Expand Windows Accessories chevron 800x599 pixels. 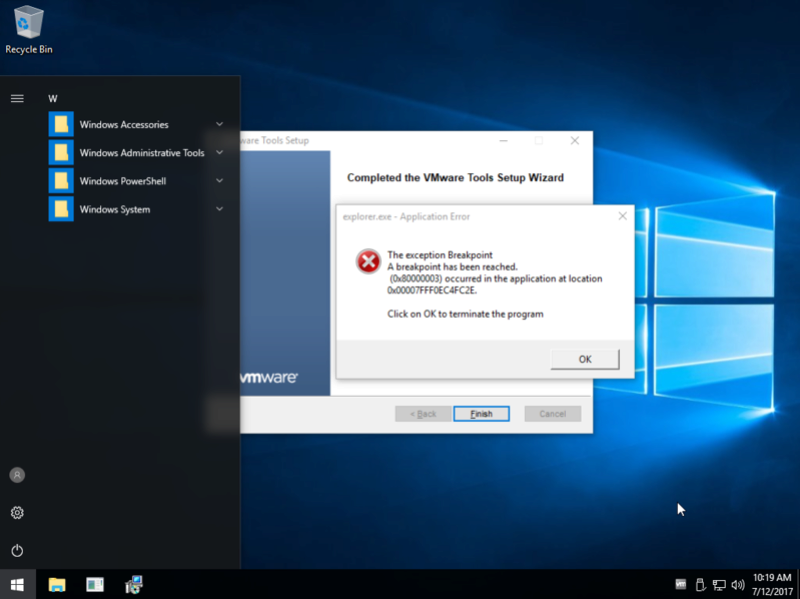[219, 124]
